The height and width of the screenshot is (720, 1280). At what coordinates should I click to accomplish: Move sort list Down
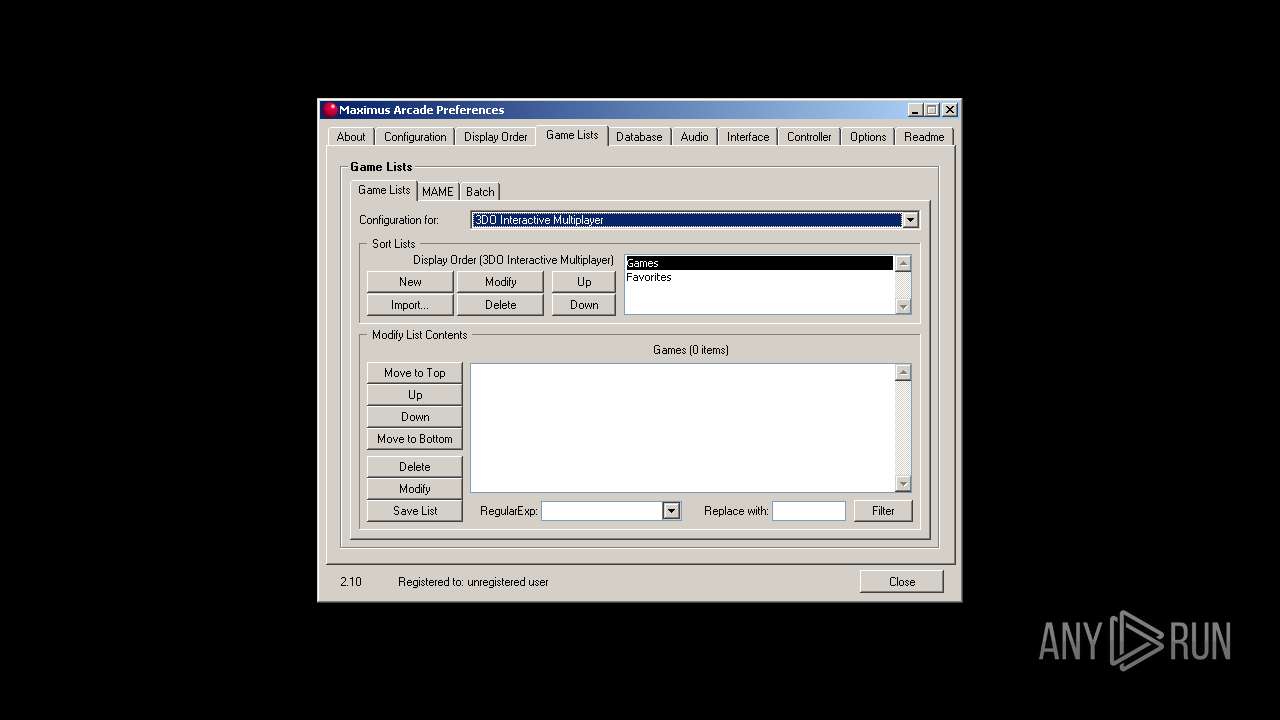(584, 305)
